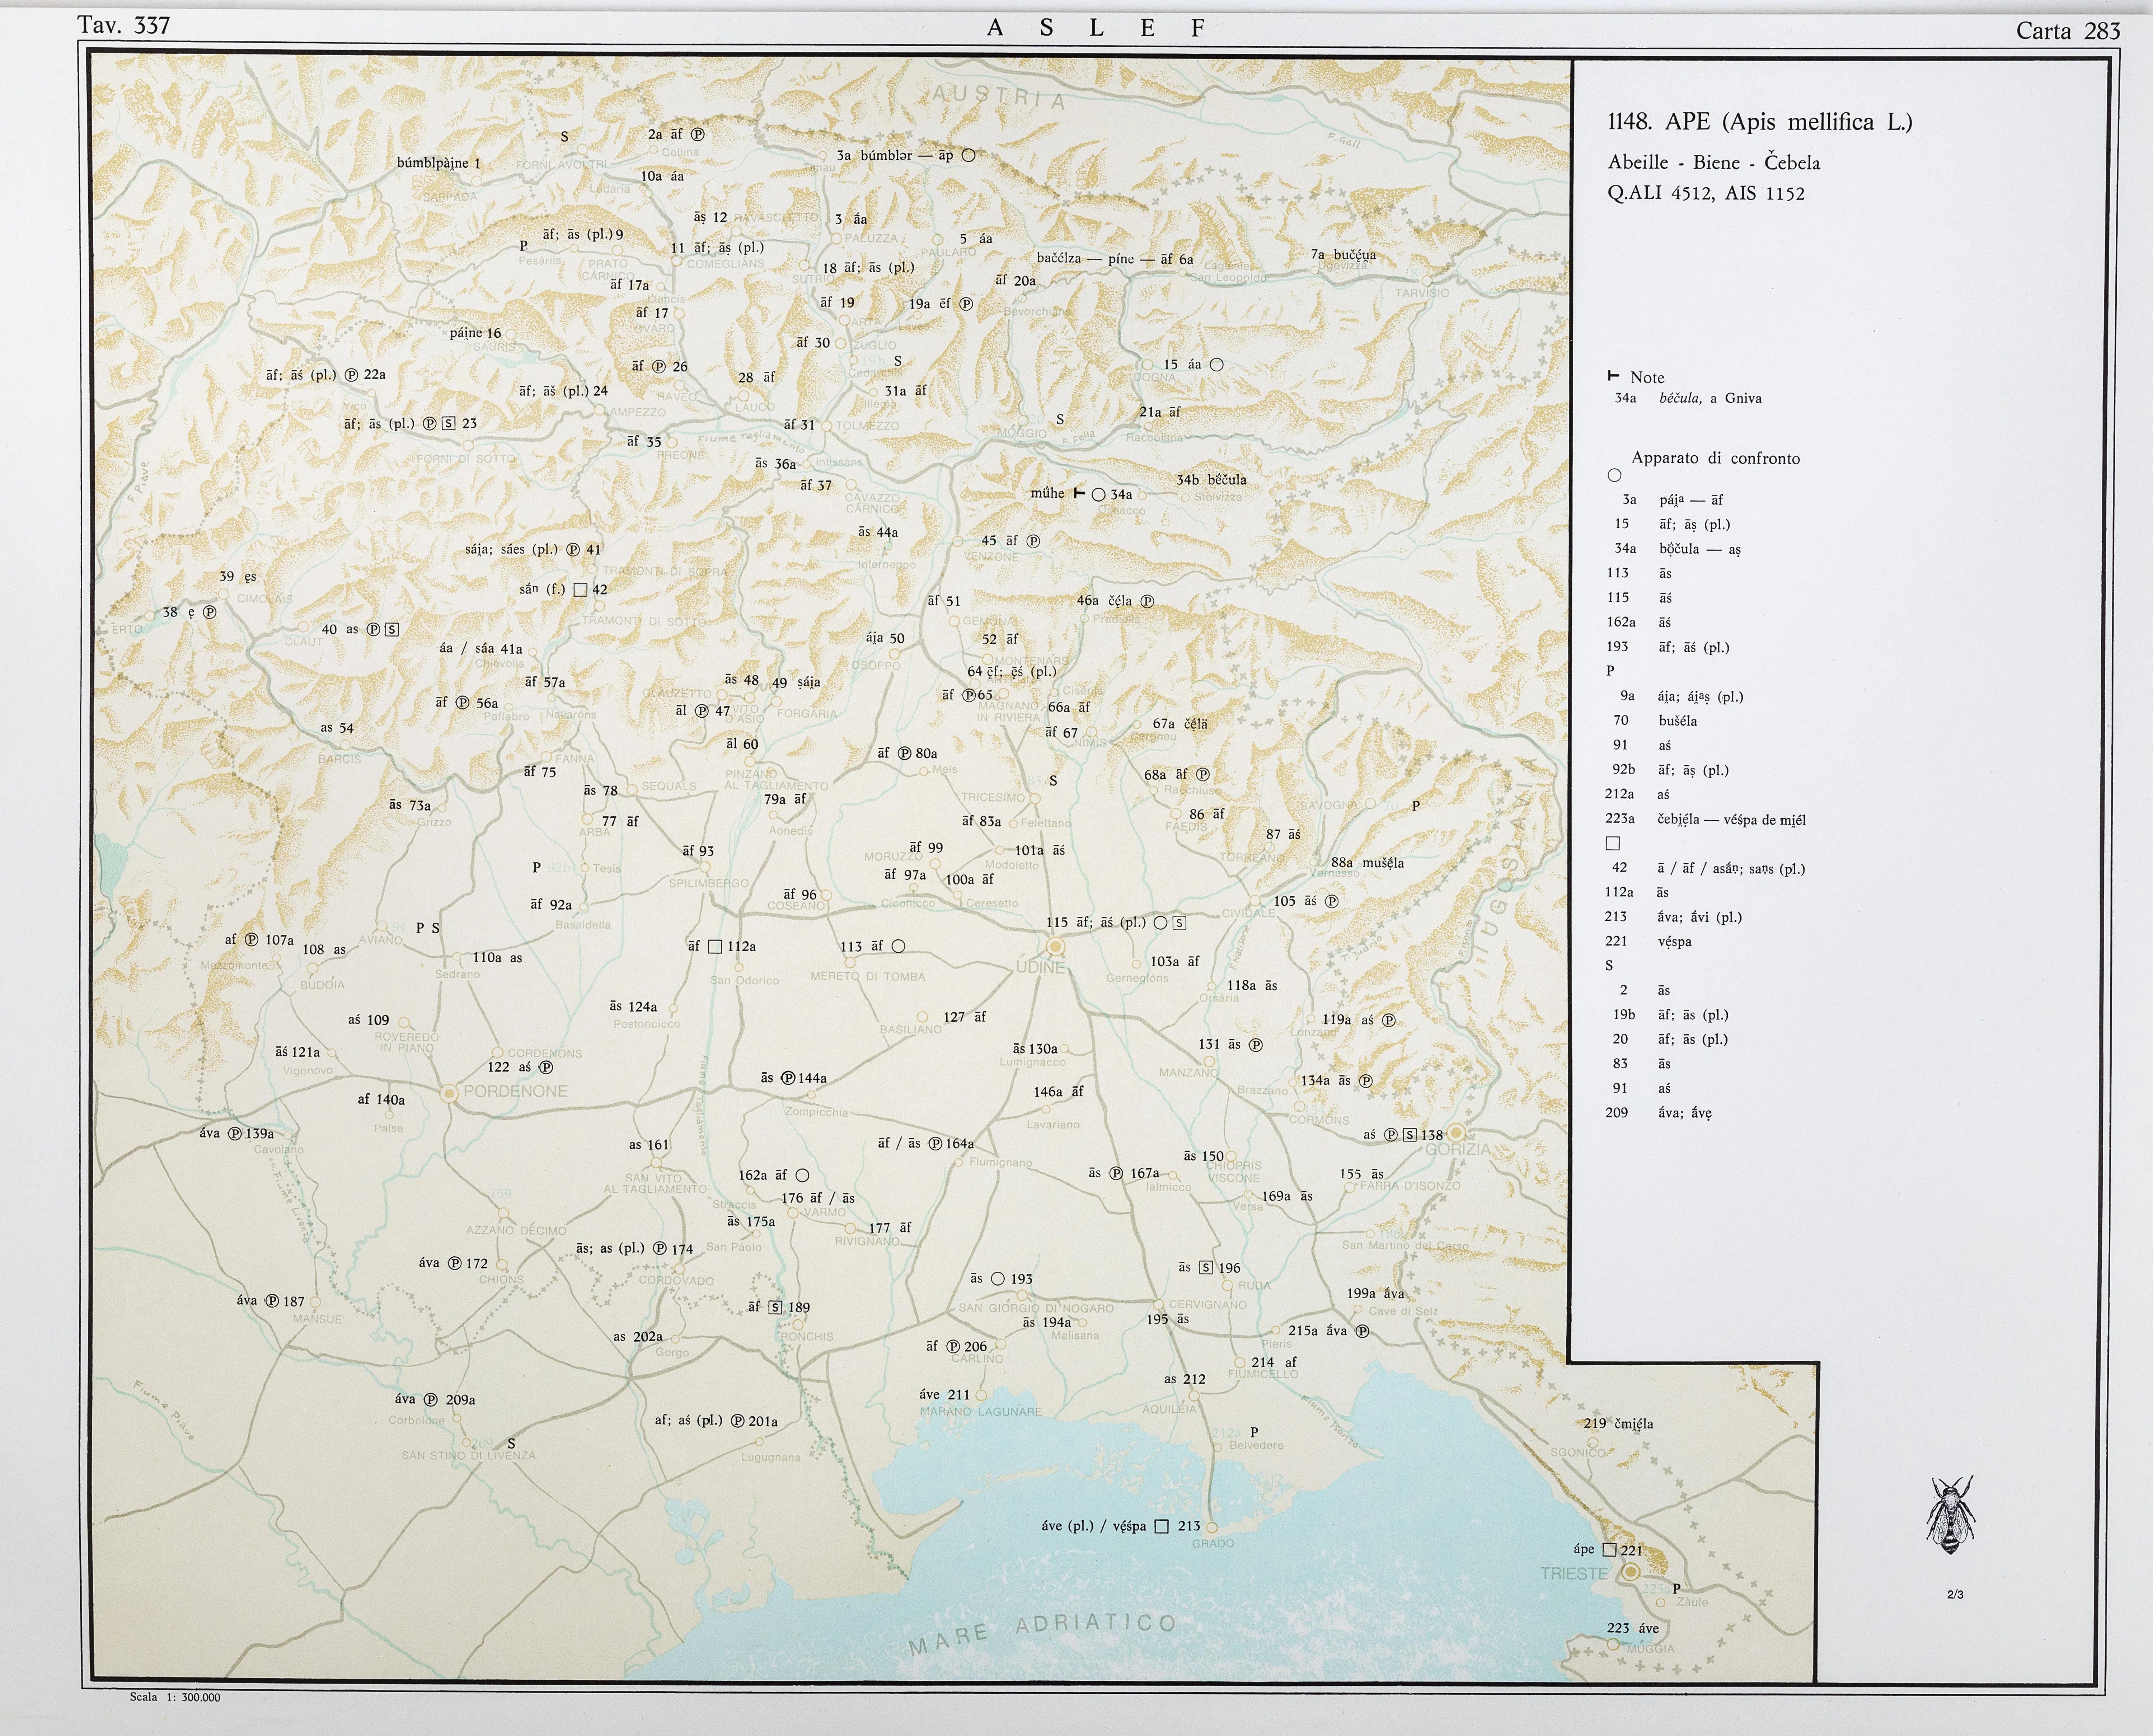The height and width of the screenshot is (1736, 2153).
Task: Click the 'Tav. 337' header label
Action: click(125, 26)
